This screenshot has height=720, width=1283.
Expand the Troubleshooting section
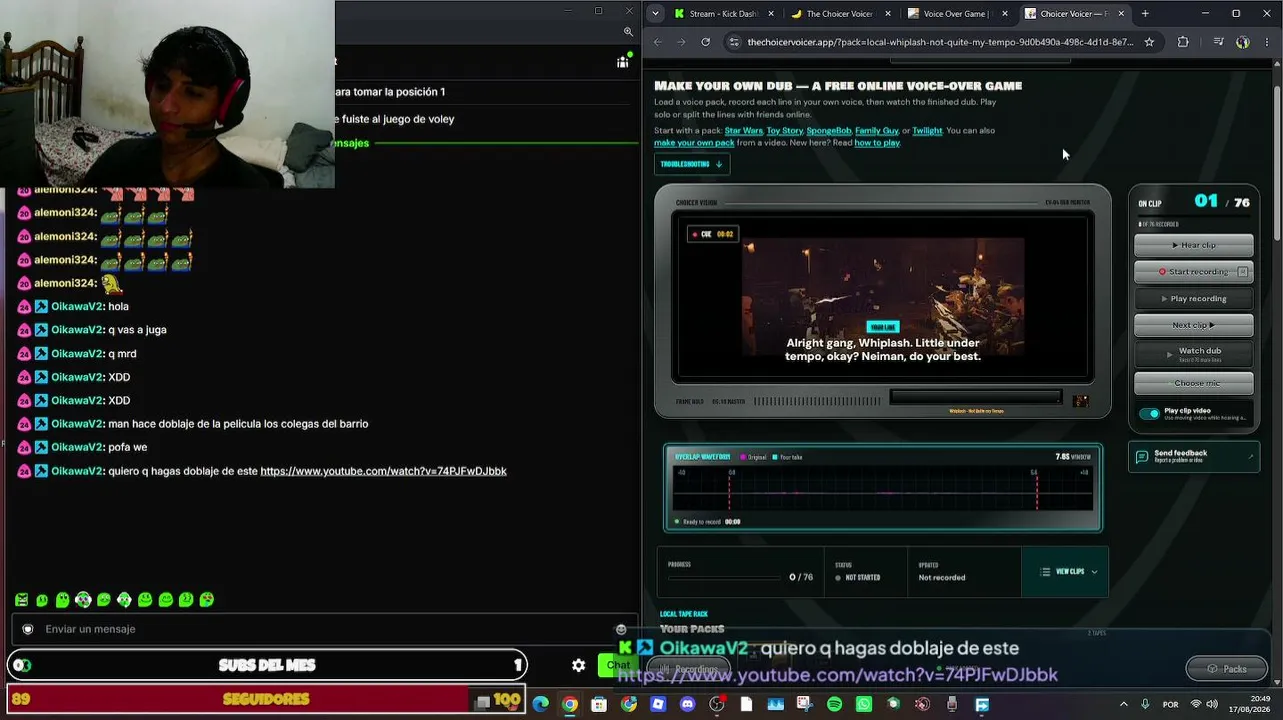692,164
